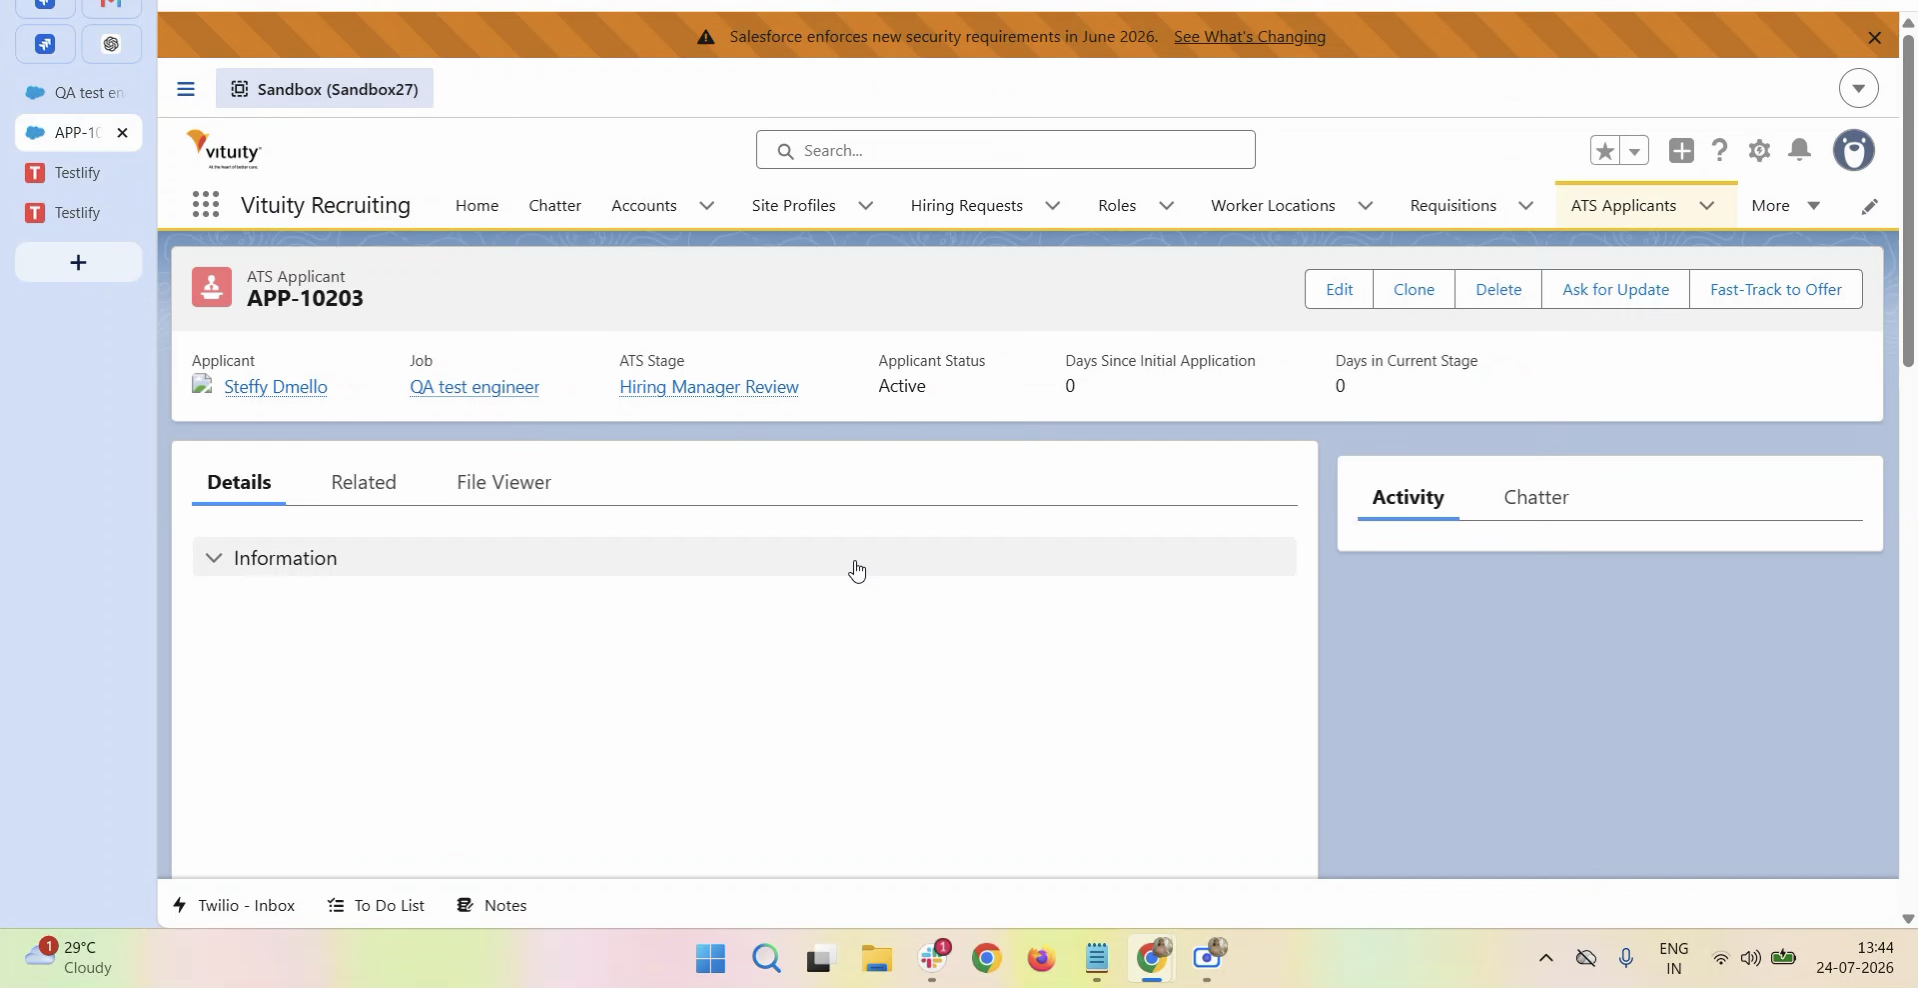Open the Notes utility
Screen dimensions: 1918x988
point(492,905)
